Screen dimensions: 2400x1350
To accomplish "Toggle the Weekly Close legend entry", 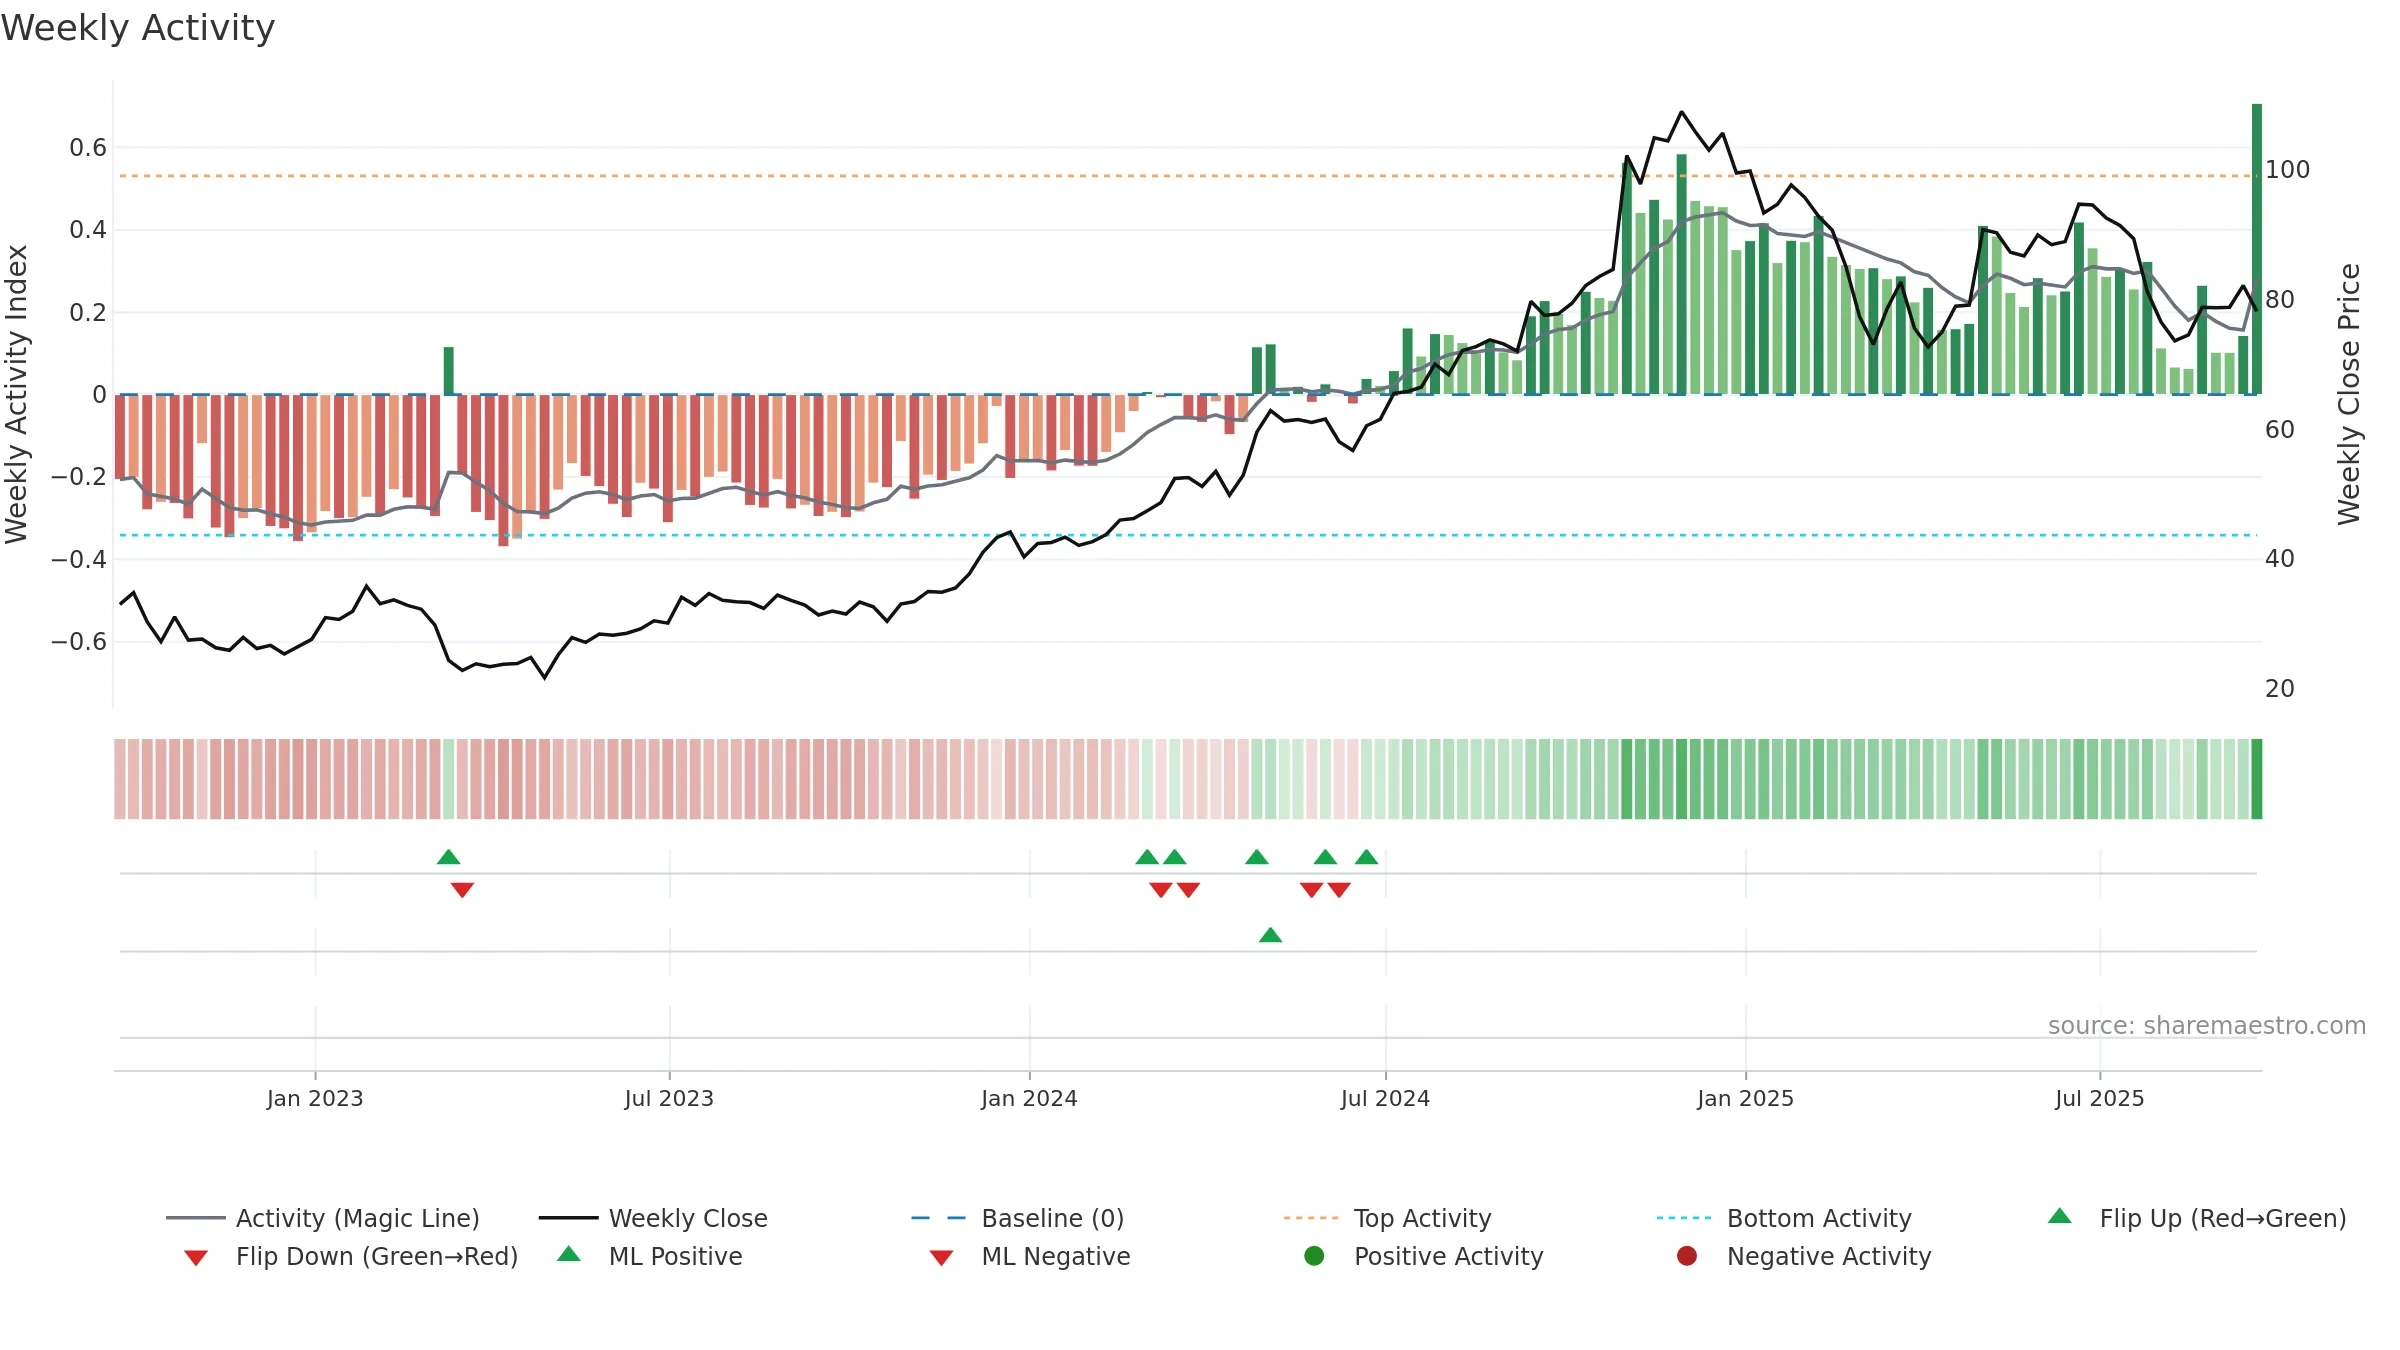I will point(653,1218).
